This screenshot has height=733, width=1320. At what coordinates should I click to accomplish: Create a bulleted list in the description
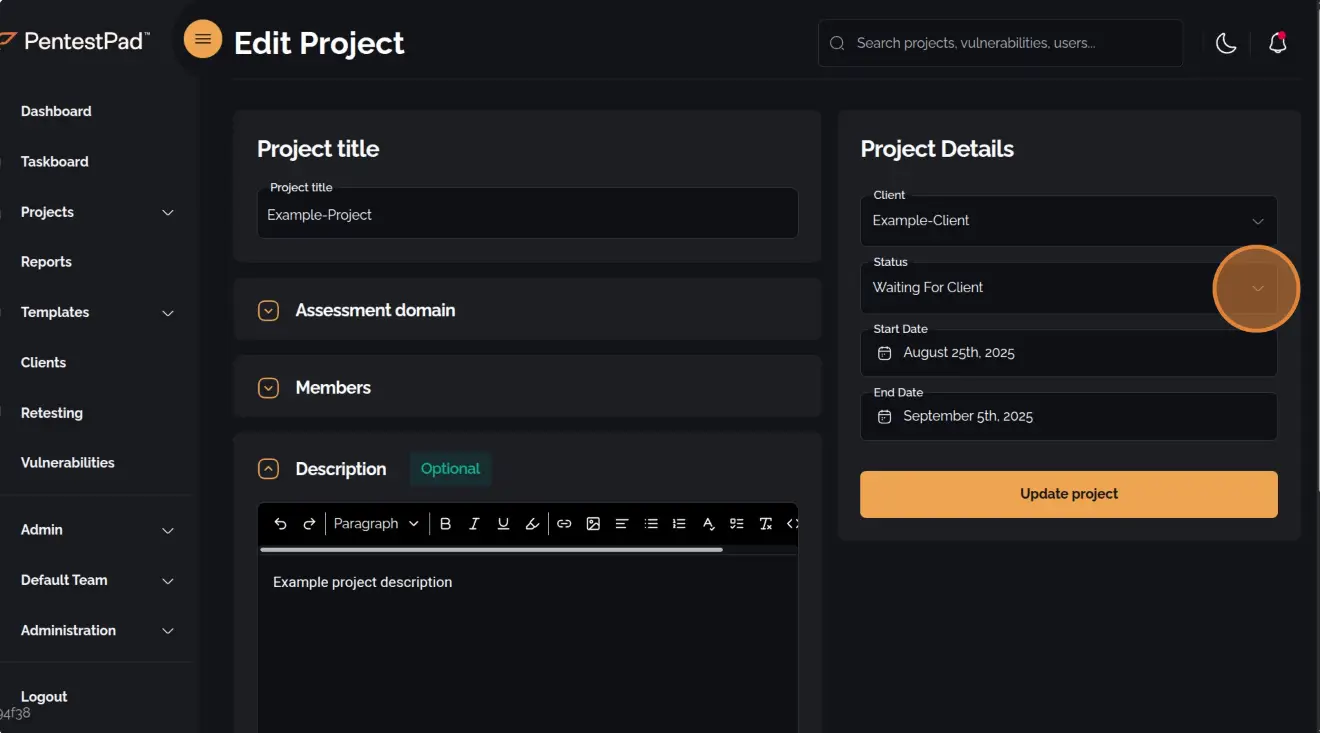(x=651, y=523)
